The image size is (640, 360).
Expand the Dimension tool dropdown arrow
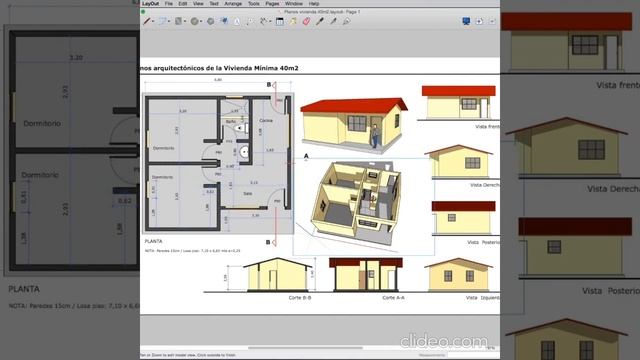tap(270, 22)
